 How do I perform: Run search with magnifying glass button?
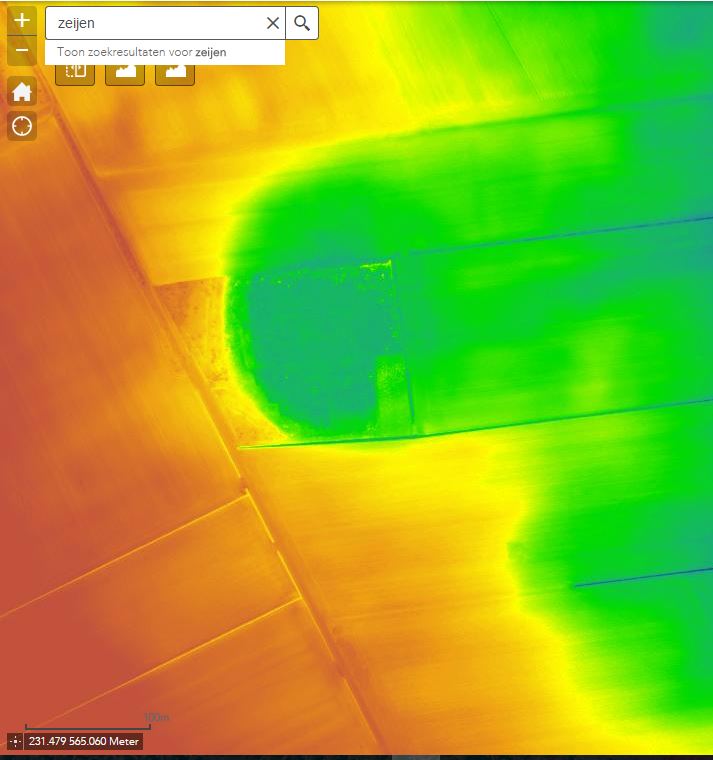pyautogui.click(x=302, y=23)
